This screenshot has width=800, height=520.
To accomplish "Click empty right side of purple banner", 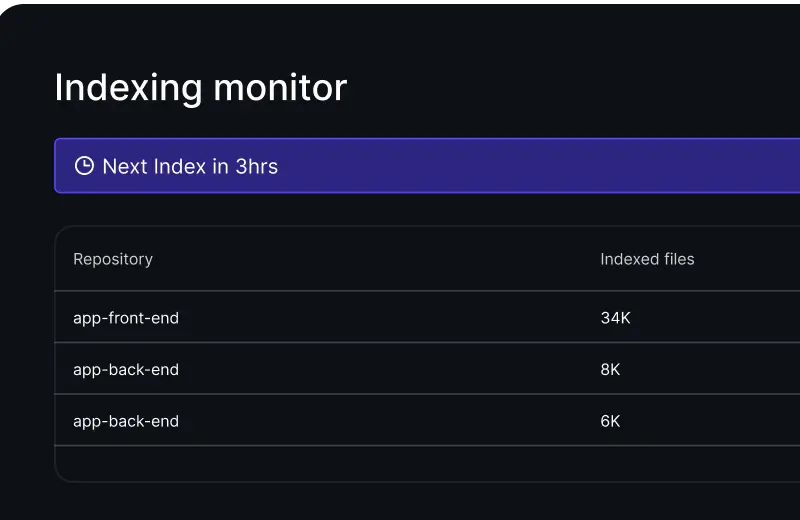I will point(600,166).
